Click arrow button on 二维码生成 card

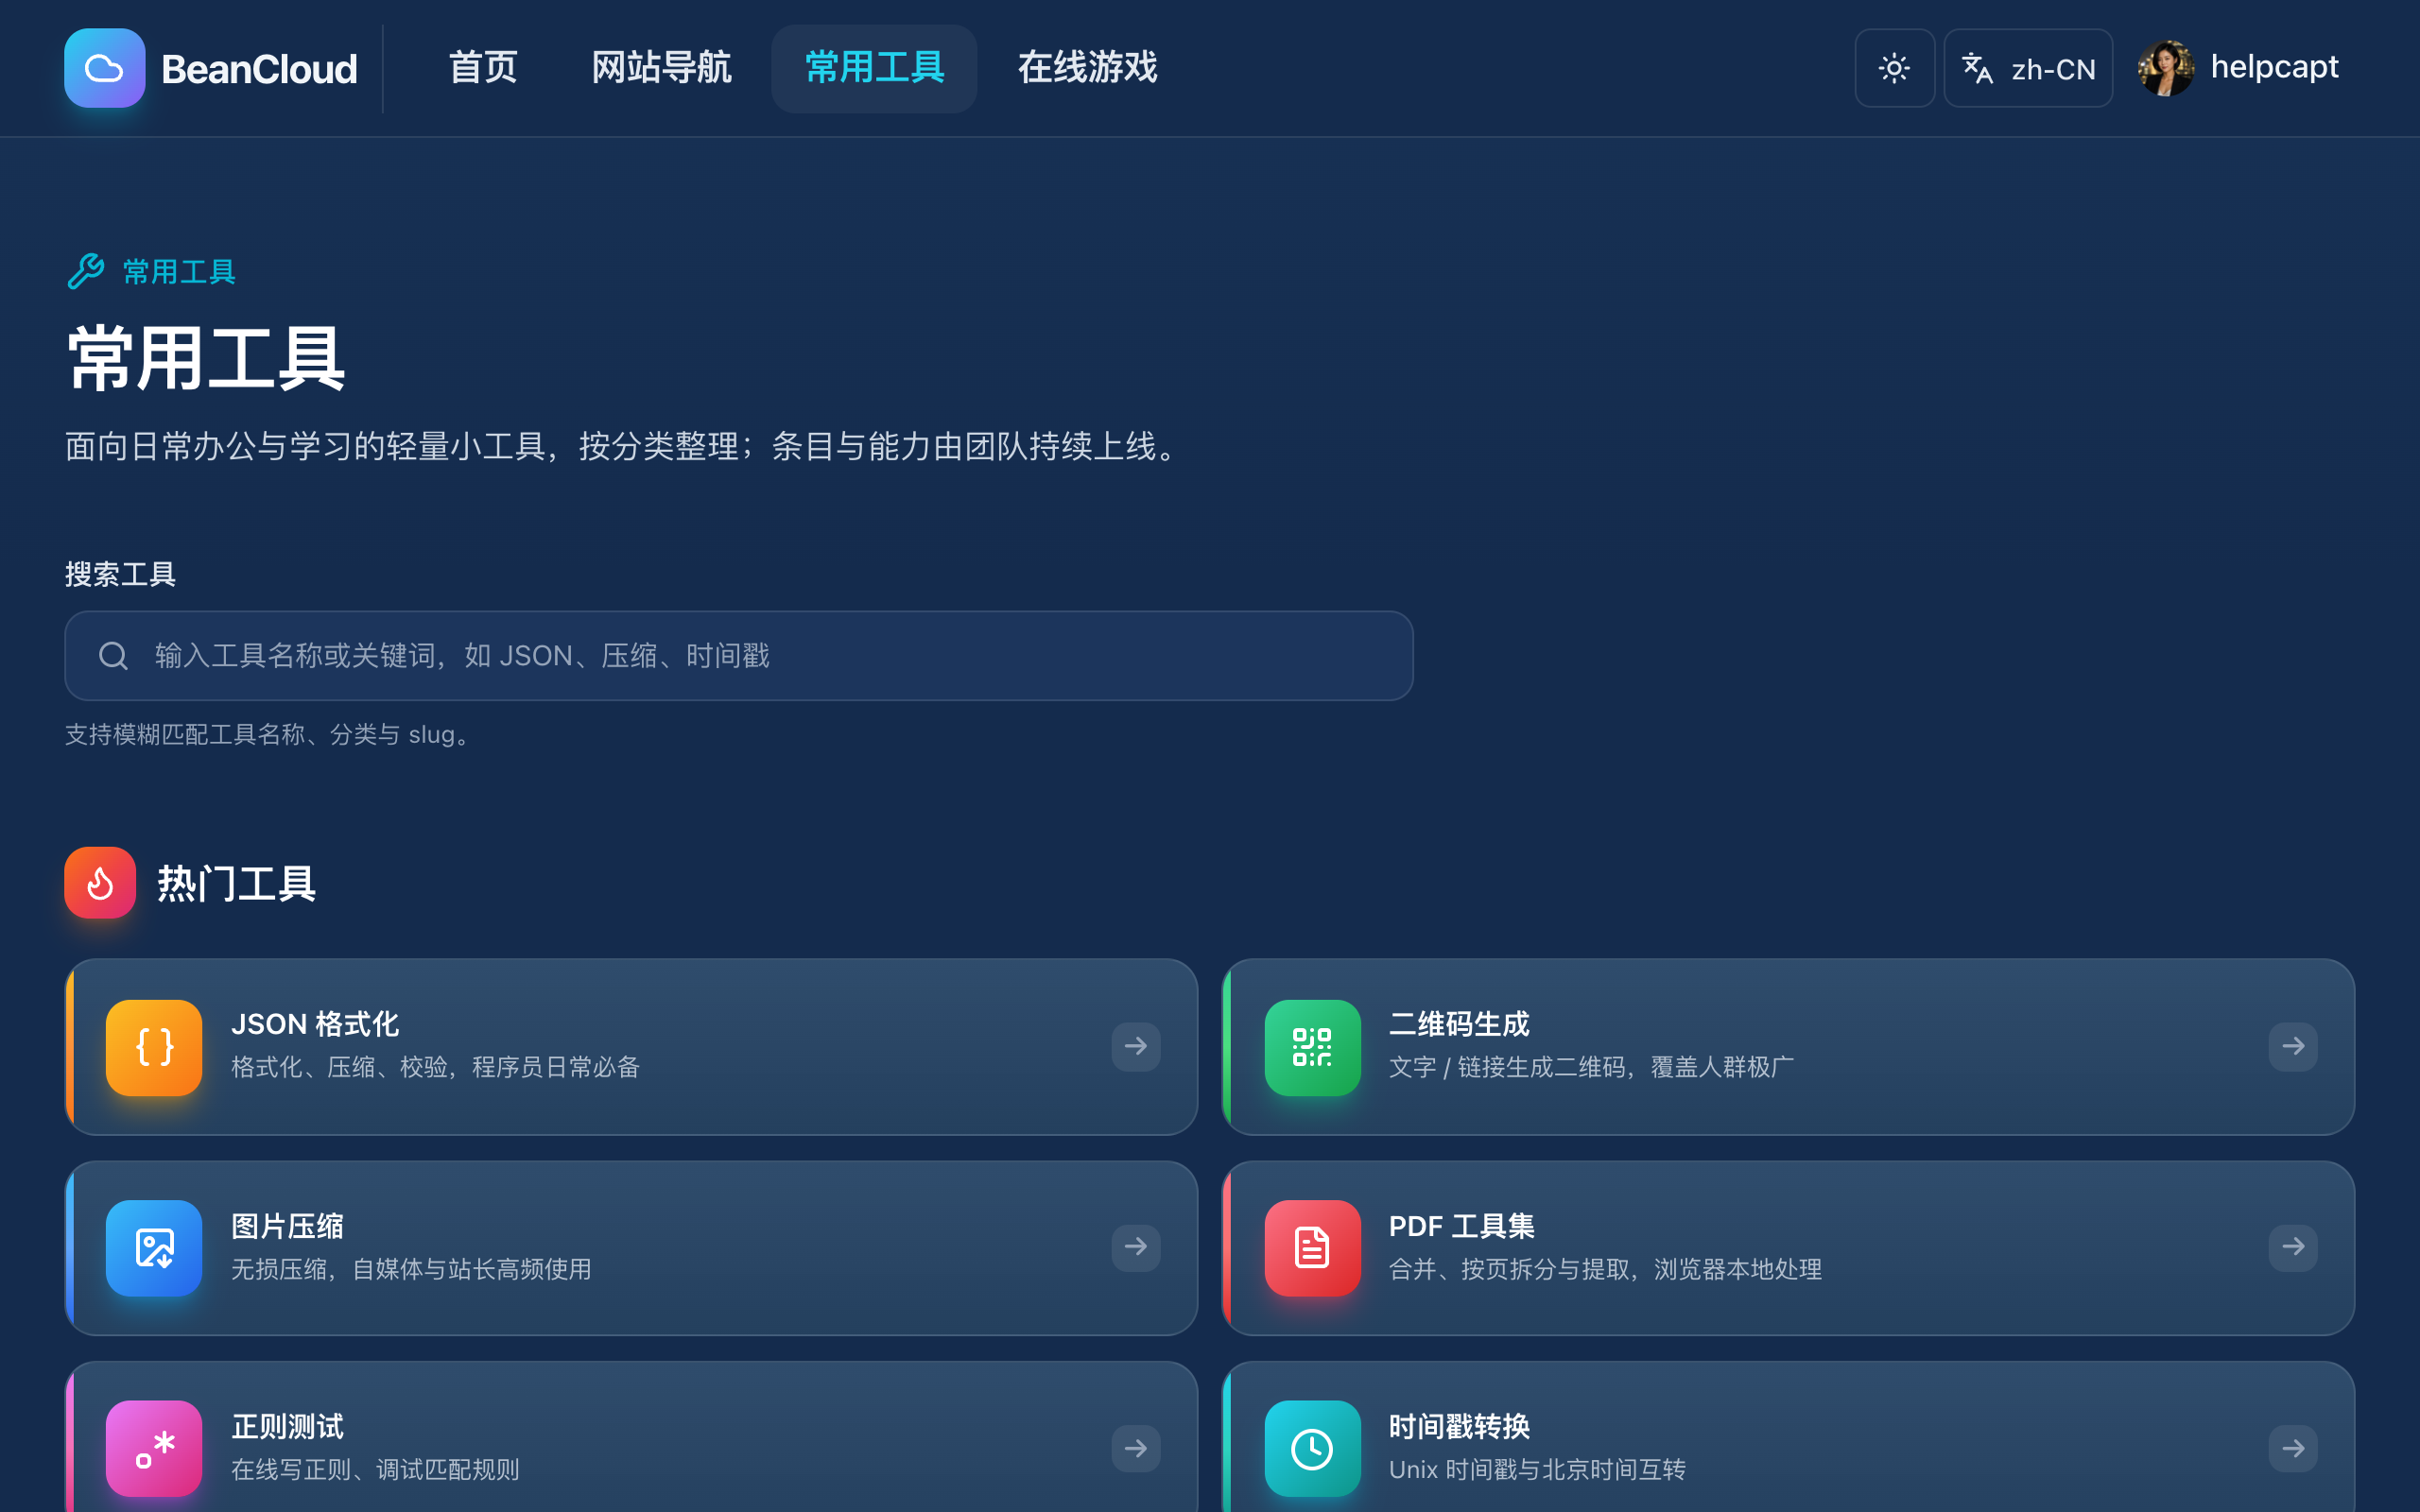(x=2293, y=1047)
